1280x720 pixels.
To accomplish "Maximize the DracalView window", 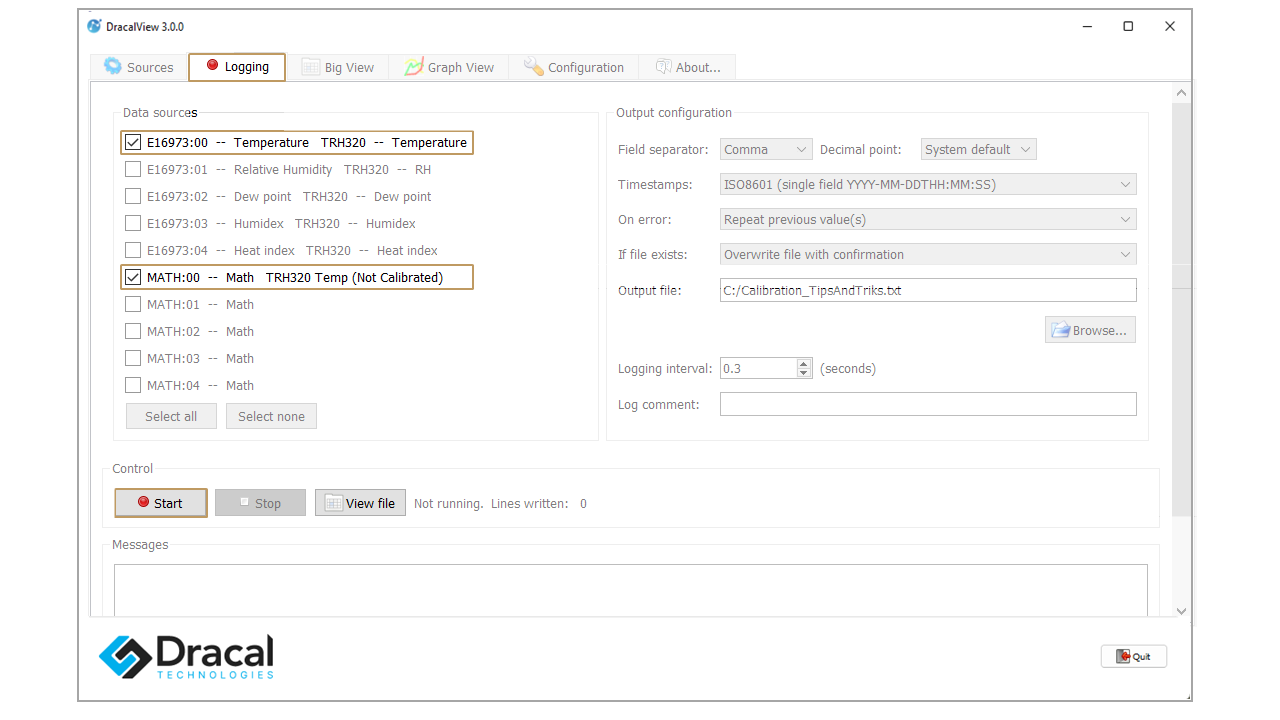I will 1128,26.
